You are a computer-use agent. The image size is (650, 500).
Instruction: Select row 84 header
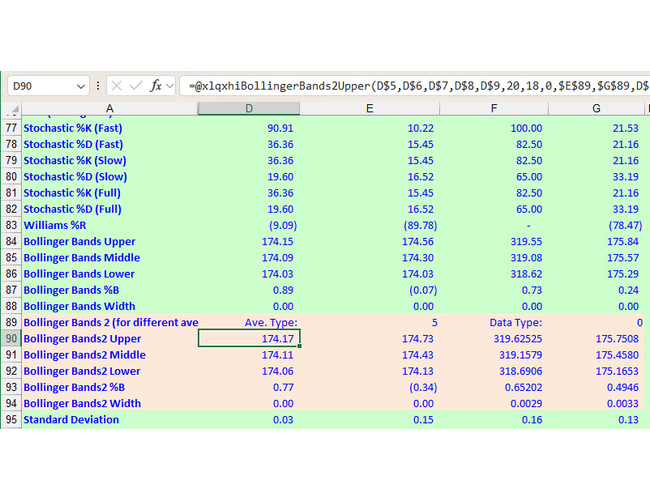click(11, 241)
